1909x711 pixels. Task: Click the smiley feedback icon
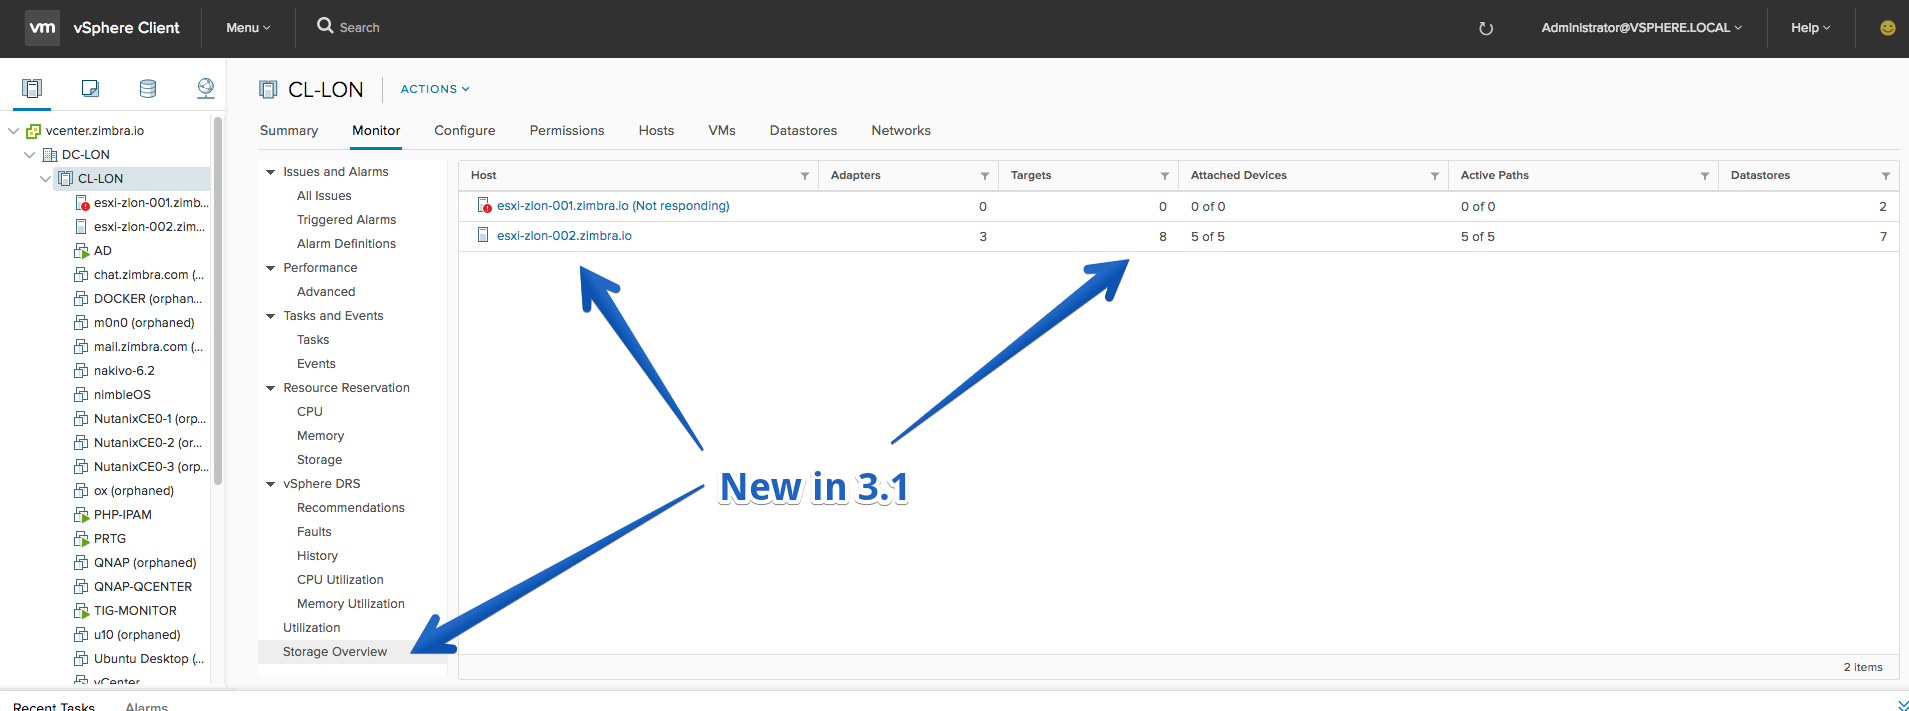pos(1888,28)
